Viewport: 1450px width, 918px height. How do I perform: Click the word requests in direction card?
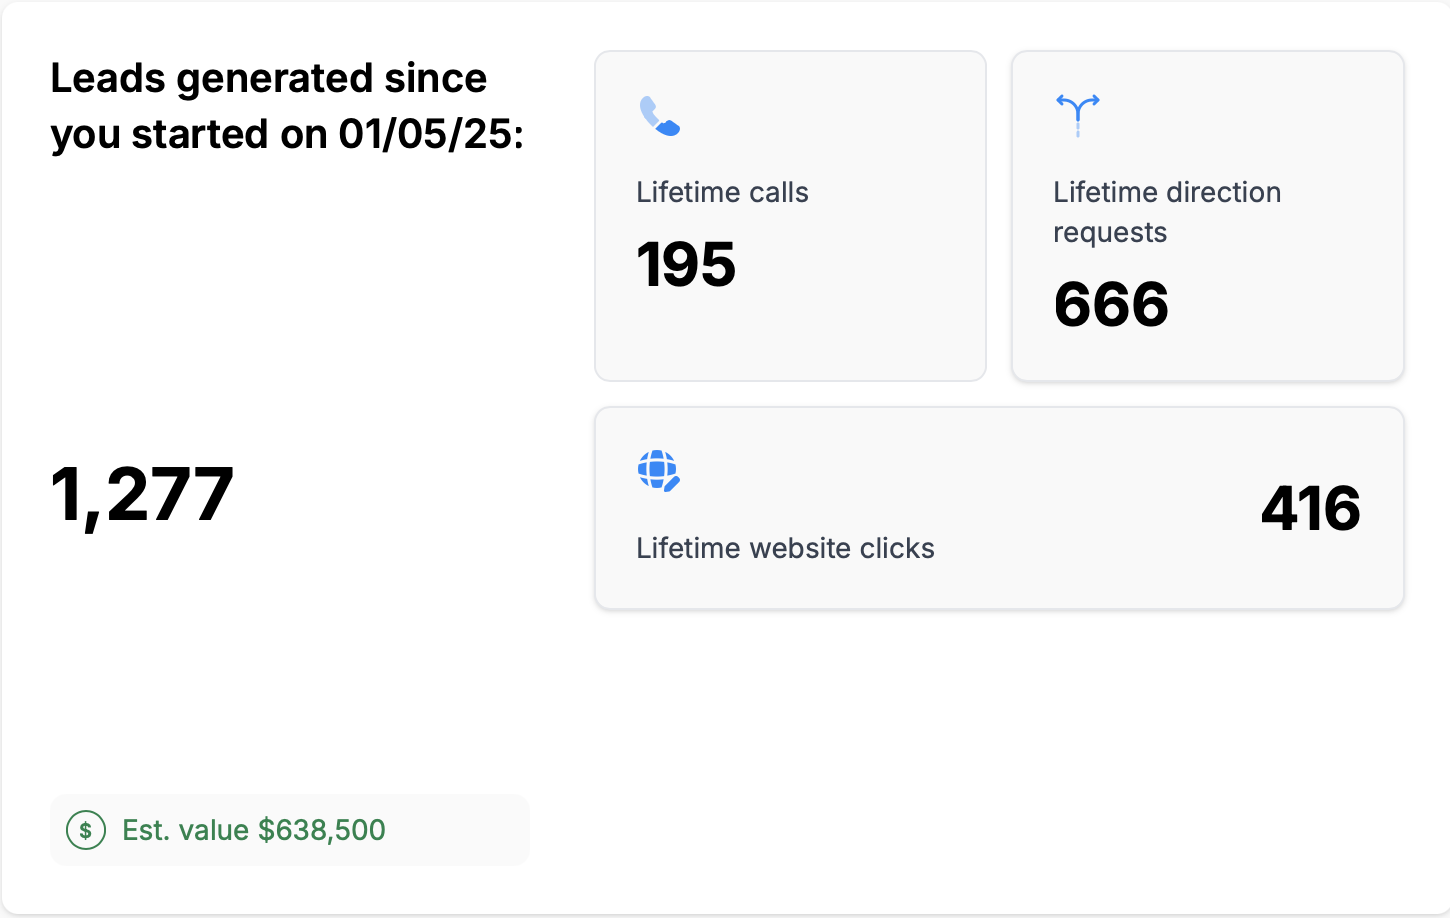click(1110, 233)
